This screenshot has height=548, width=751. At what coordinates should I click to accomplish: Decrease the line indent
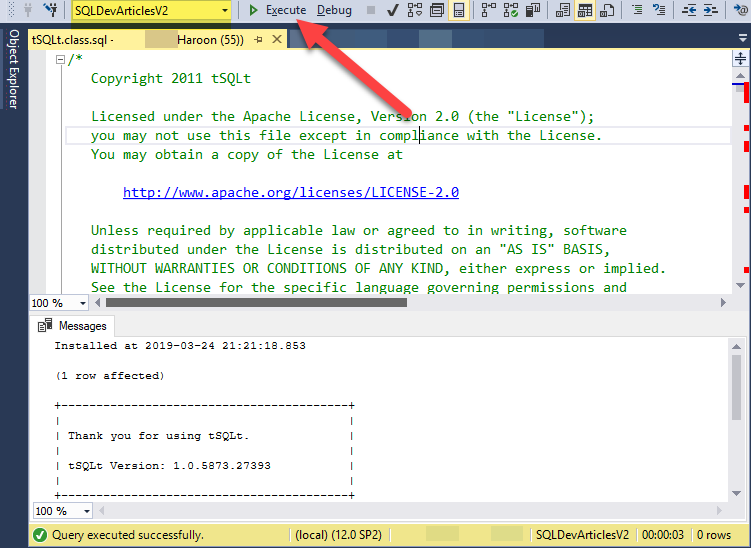[x=689, y=10]
